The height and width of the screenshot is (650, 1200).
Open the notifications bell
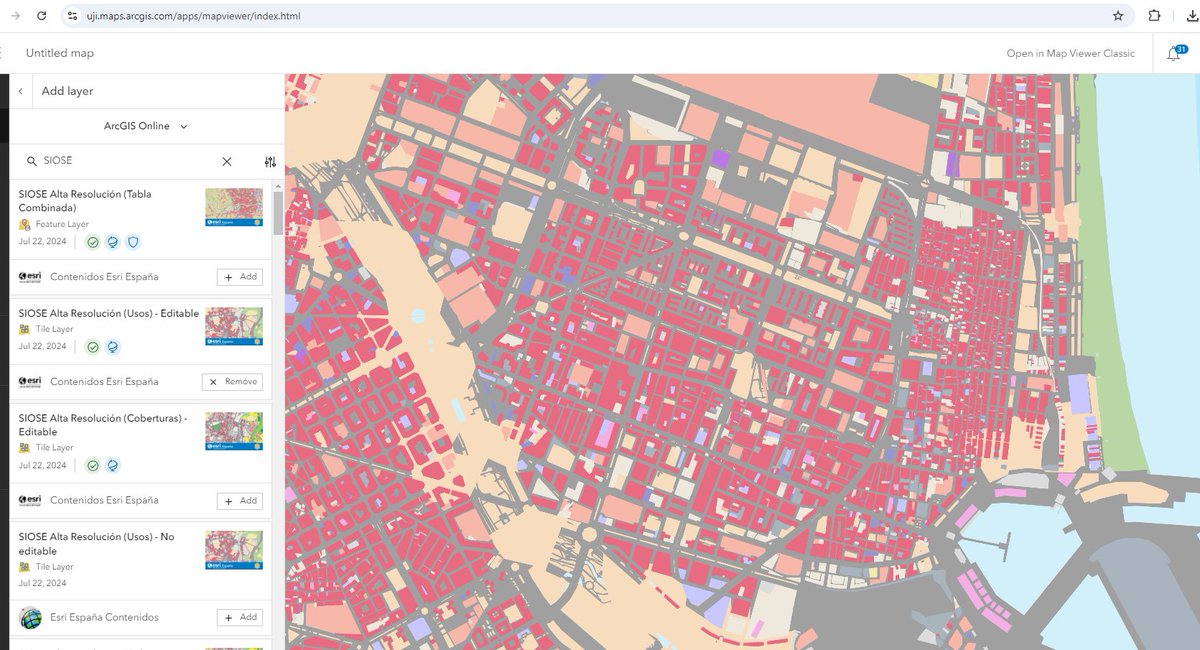pos(1173,54)
